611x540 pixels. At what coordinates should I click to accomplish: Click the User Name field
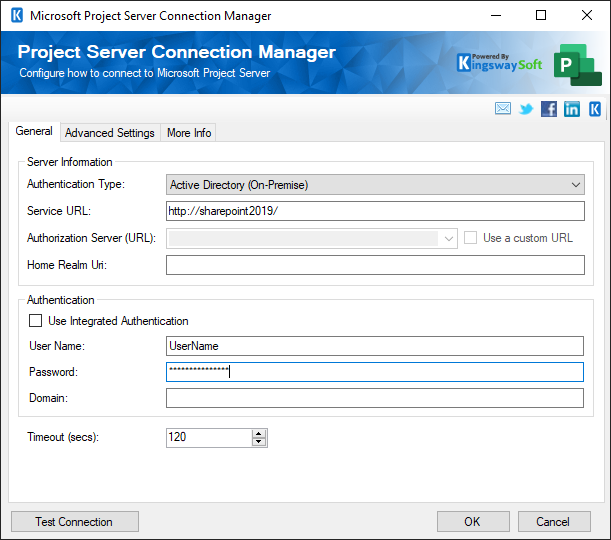[375, 346]
